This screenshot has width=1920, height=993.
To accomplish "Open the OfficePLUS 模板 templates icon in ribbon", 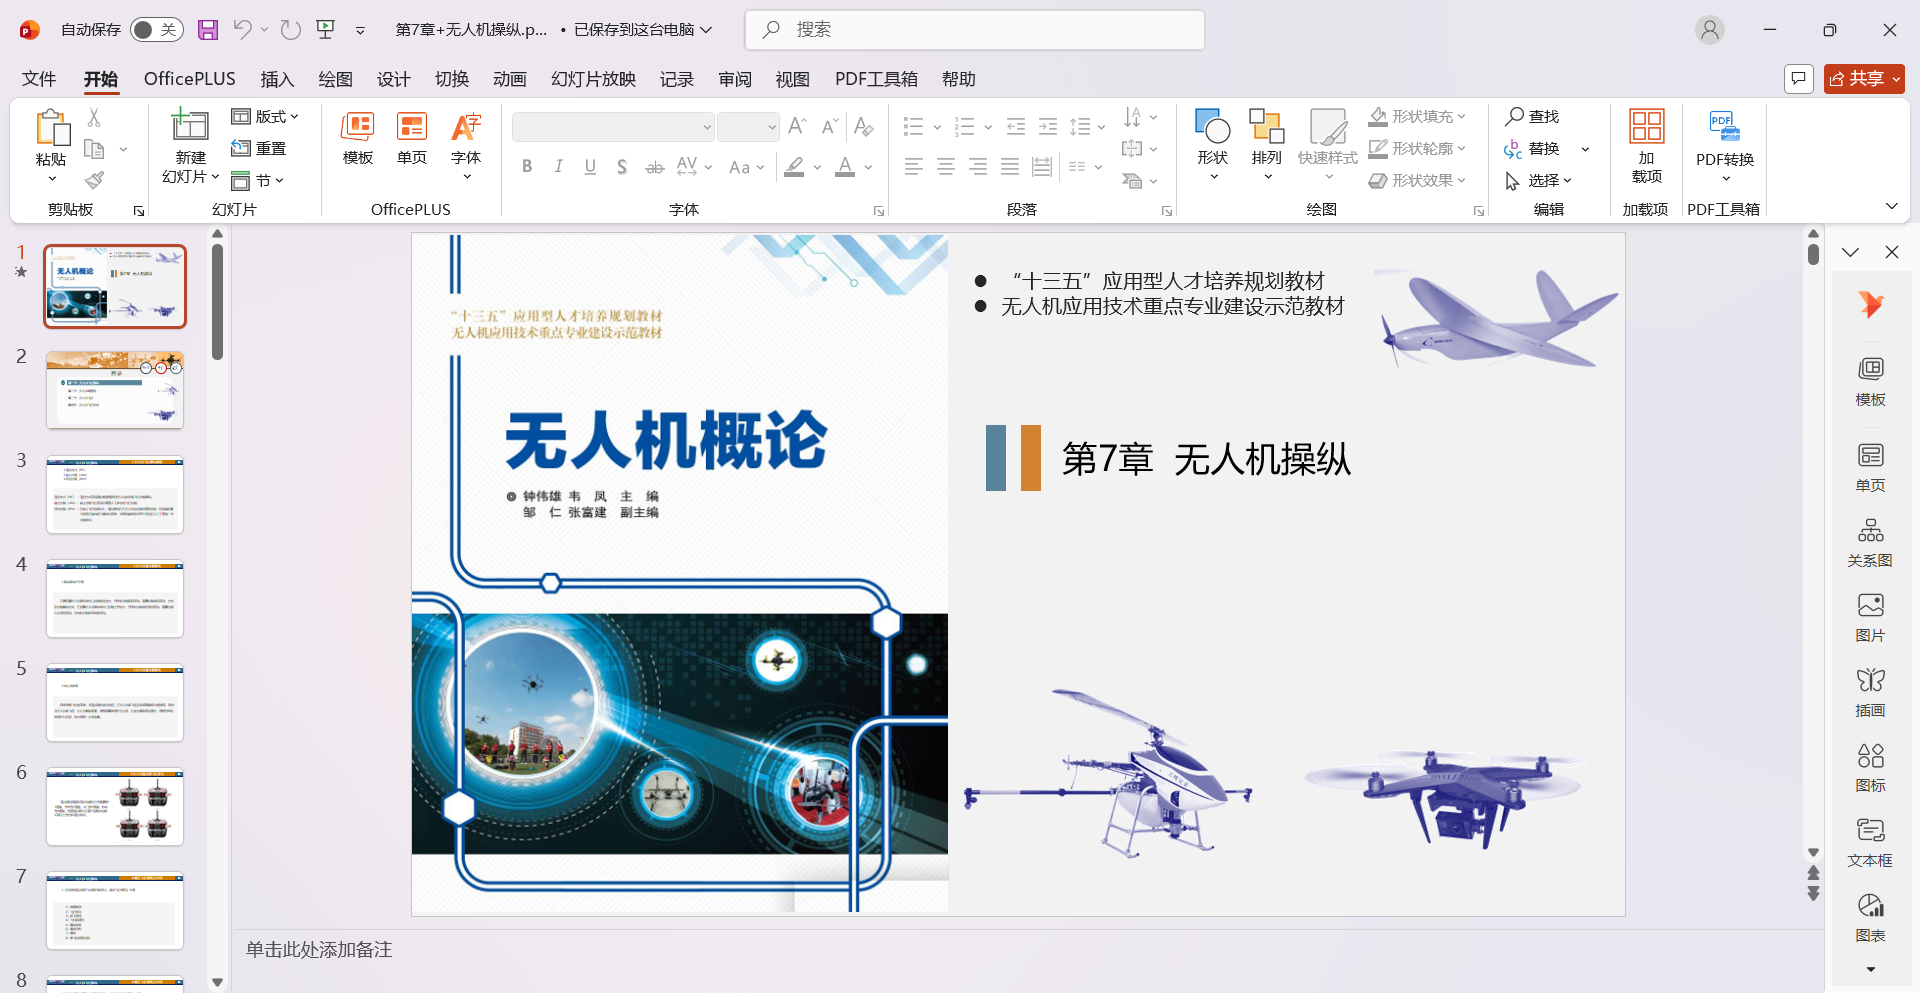I will [358, 127].
